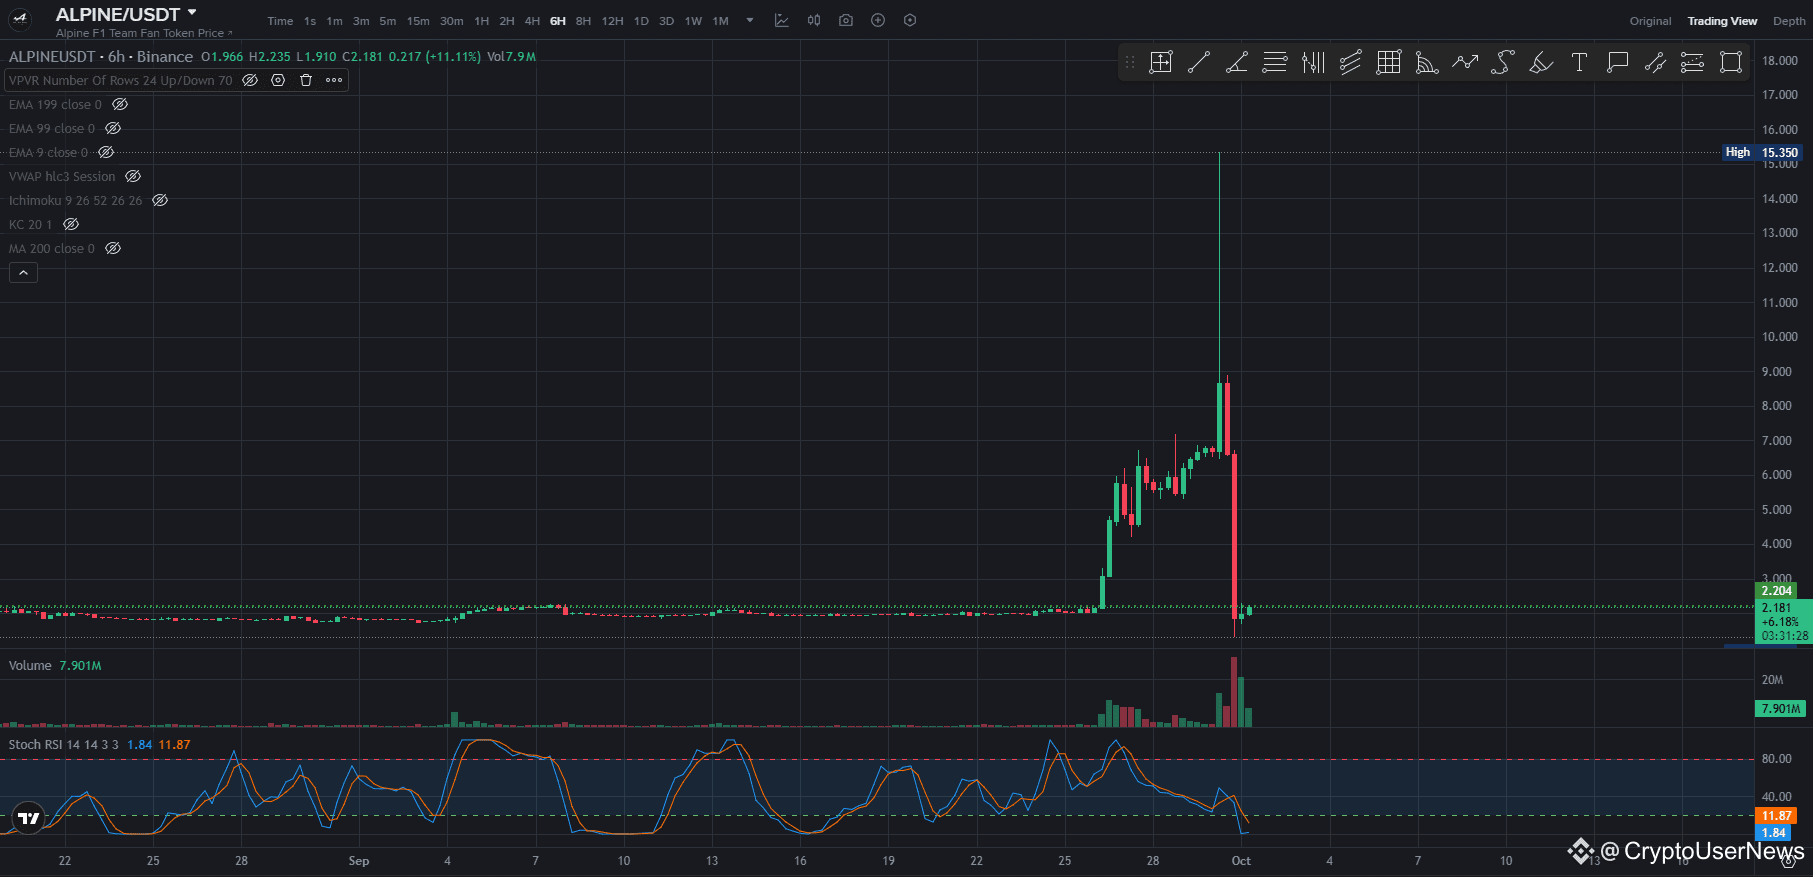The image size is (1813, 877).
Task: Select the 15m timeframe
Action: (x=418, y=21)
